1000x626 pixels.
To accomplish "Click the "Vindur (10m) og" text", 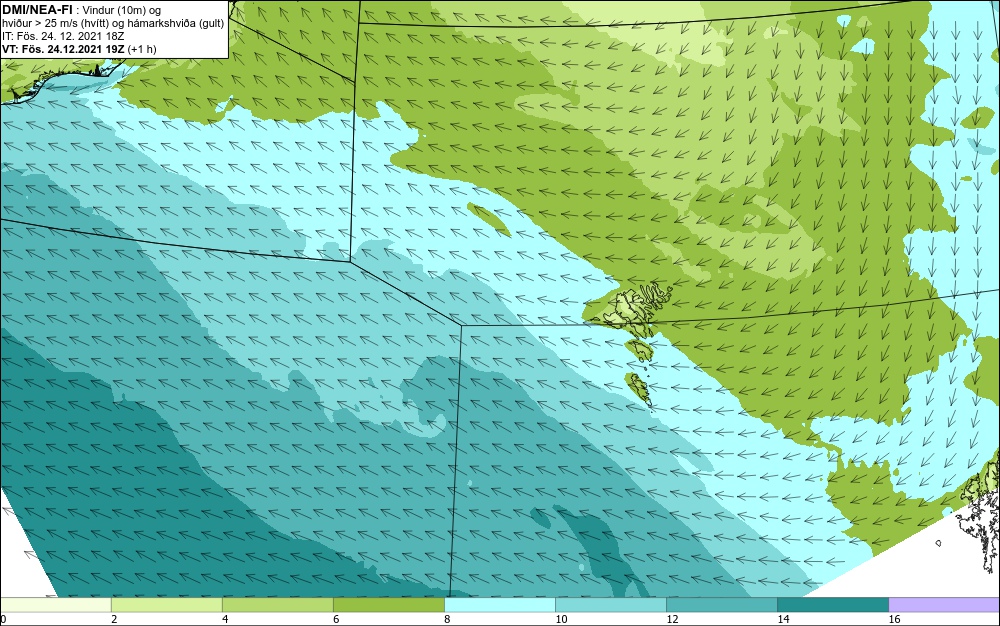I will tap(122, 10).
